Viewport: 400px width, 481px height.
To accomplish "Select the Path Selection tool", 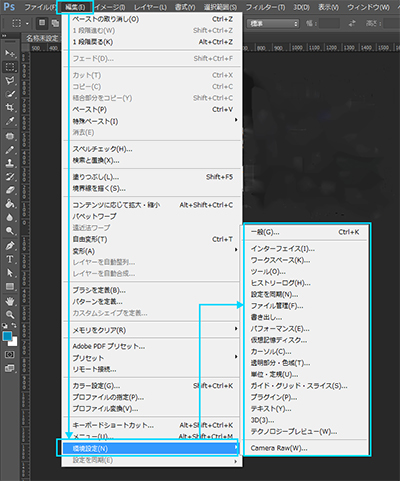I will coord(10,273).
